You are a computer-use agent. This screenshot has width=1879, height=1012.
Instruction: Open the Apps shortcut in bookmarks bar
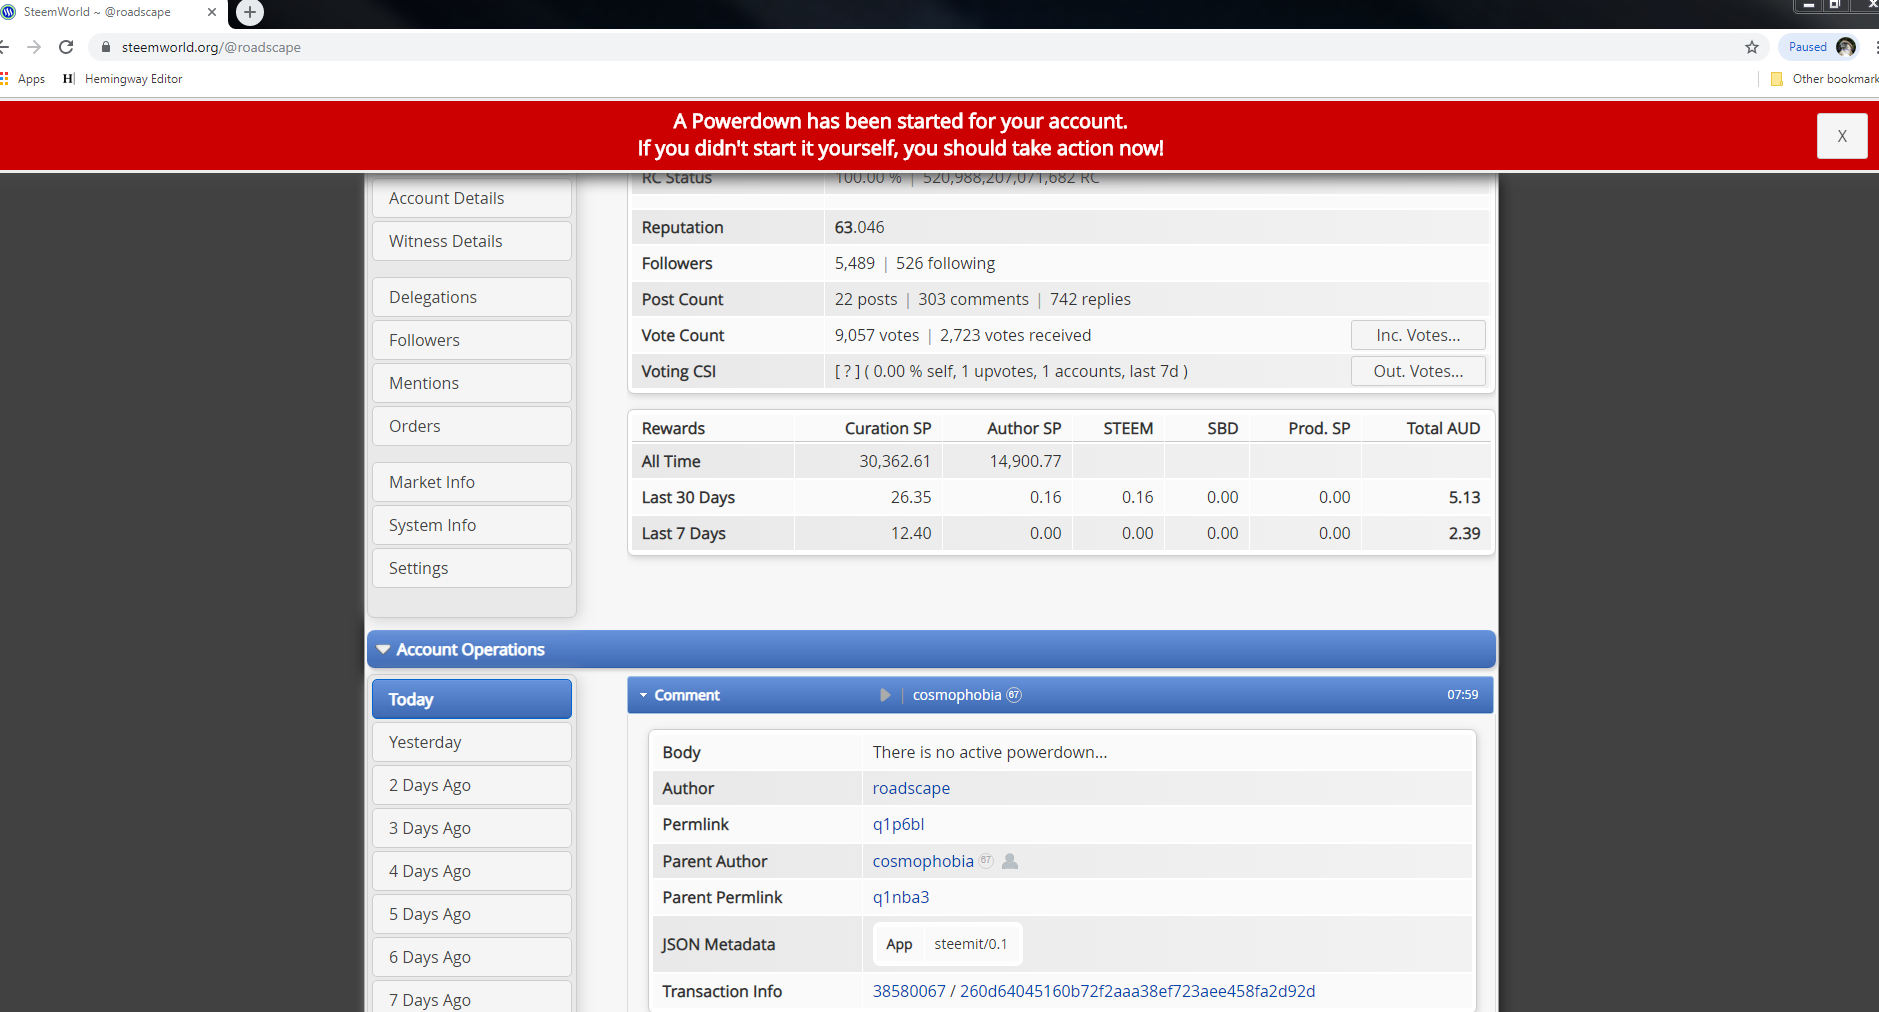(x=24, y=79)
